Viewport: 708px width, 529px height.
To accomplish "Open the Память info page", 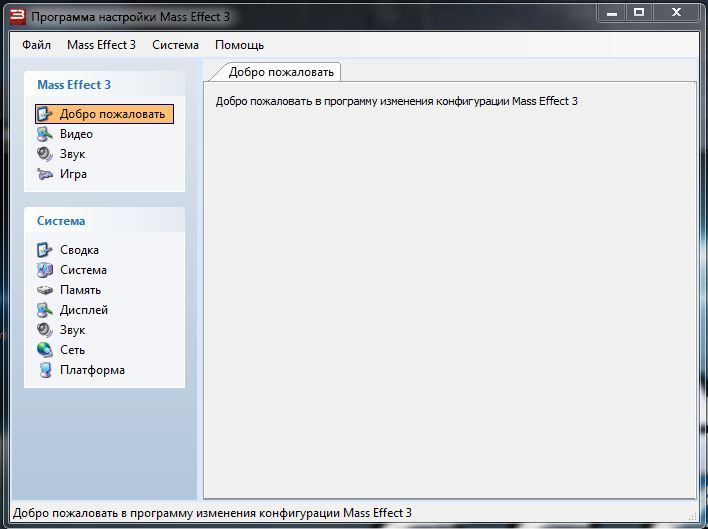I will click(x=80, y=290).
